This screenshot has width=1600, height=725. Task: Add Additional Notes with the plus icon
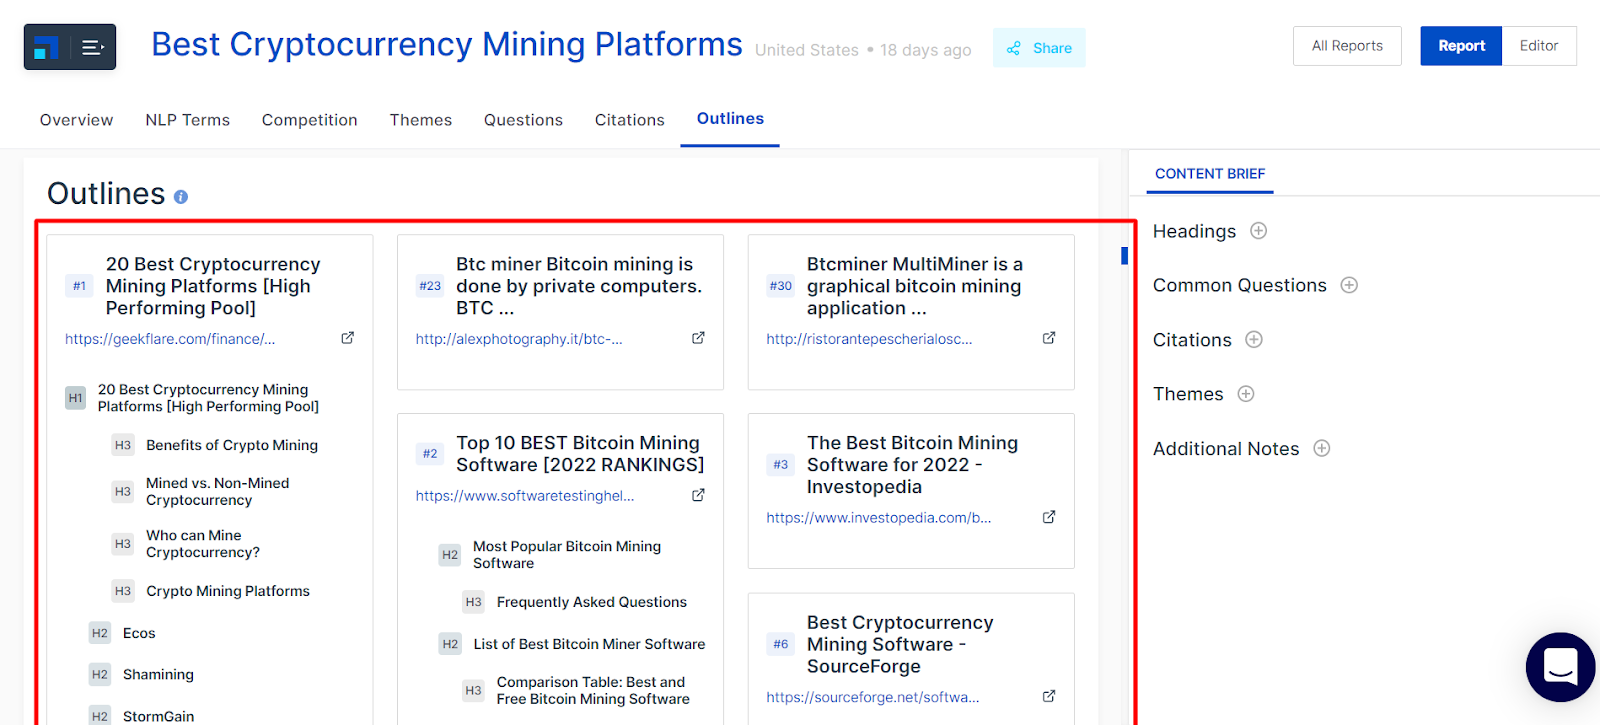(1322, 448)
